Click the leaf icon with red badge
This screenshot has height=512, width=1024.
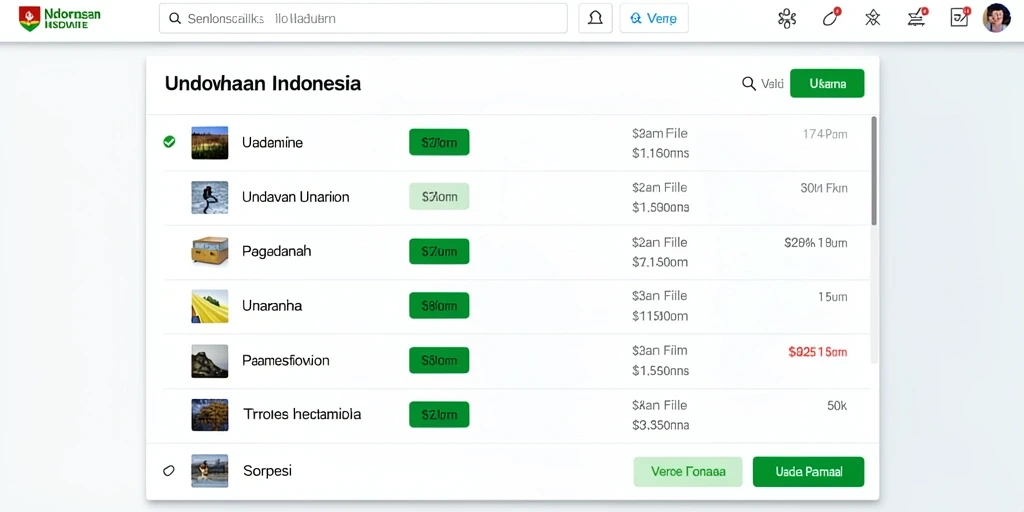coord(831,18)
